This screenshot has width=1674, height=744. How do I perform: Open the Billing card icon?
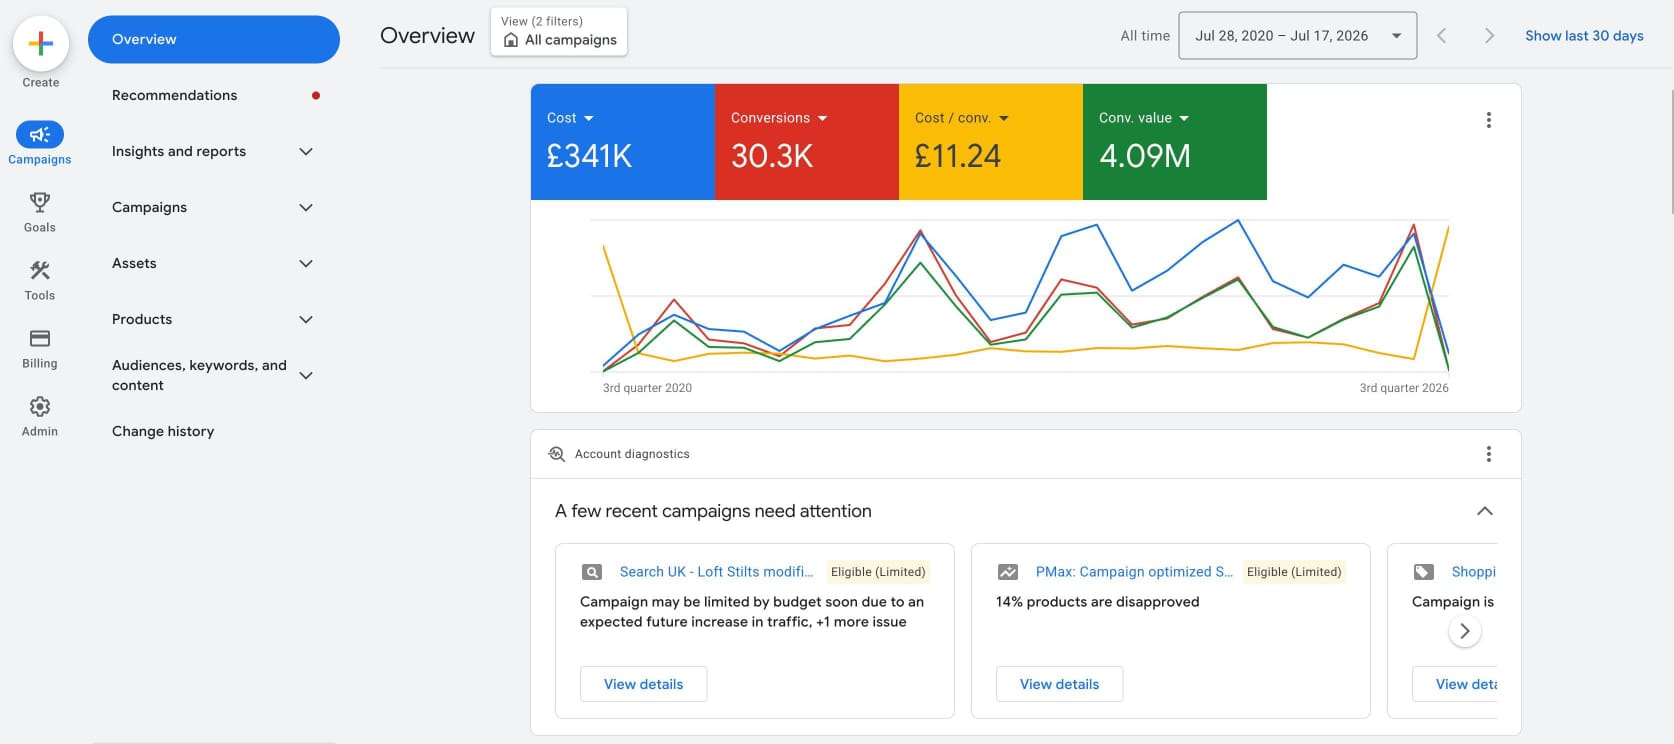pos(40,338)
